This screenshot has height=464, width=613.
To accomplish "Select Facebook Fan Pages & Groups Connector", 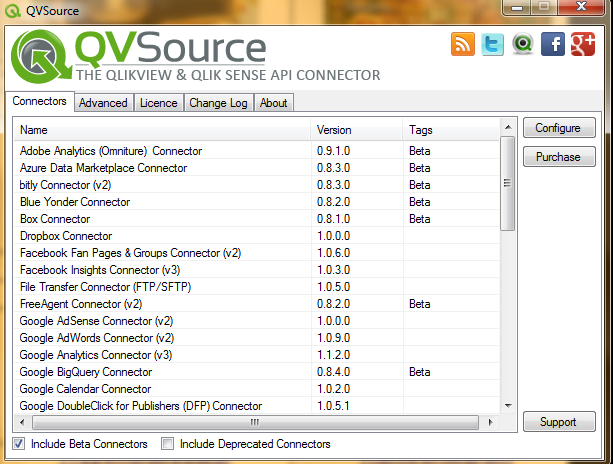I will click(257, 253).
